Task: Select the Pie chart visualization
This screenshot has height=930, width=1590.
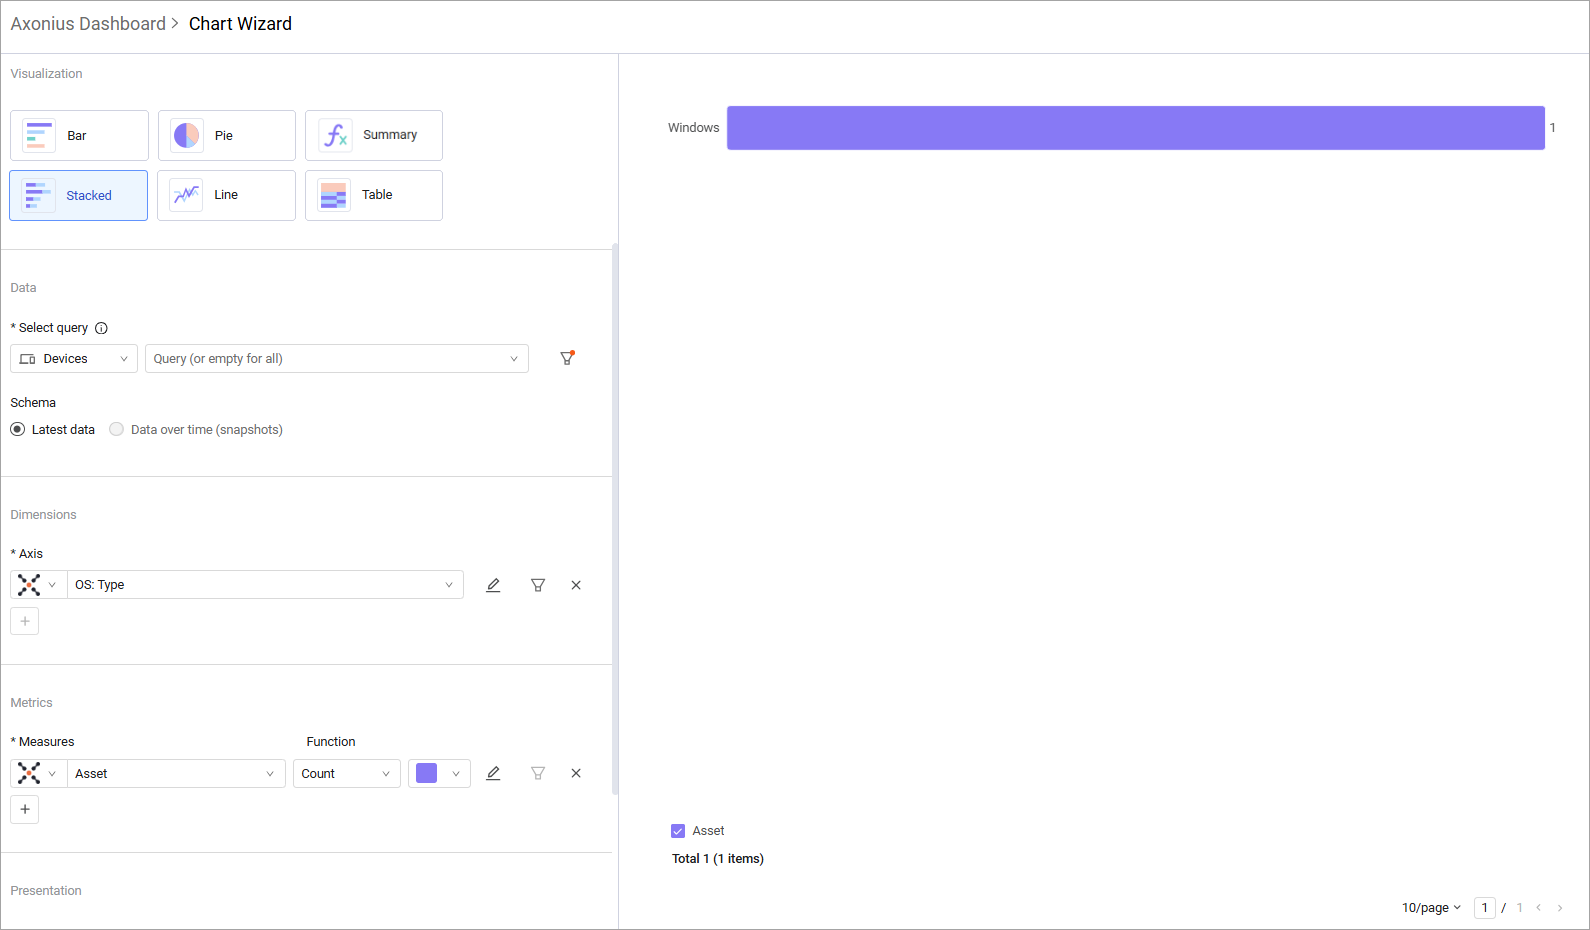Action: coord(226,135)
